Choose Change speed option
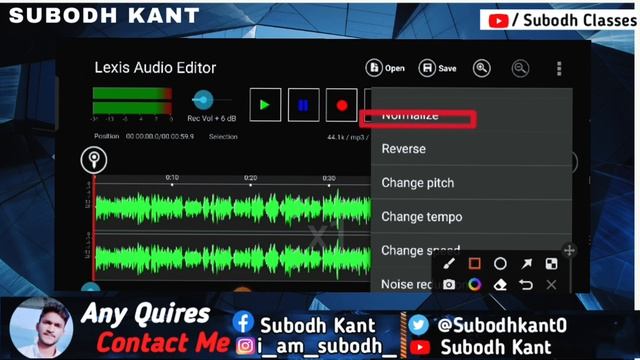Viewport: 640px width, 360px height. [420, 250]
